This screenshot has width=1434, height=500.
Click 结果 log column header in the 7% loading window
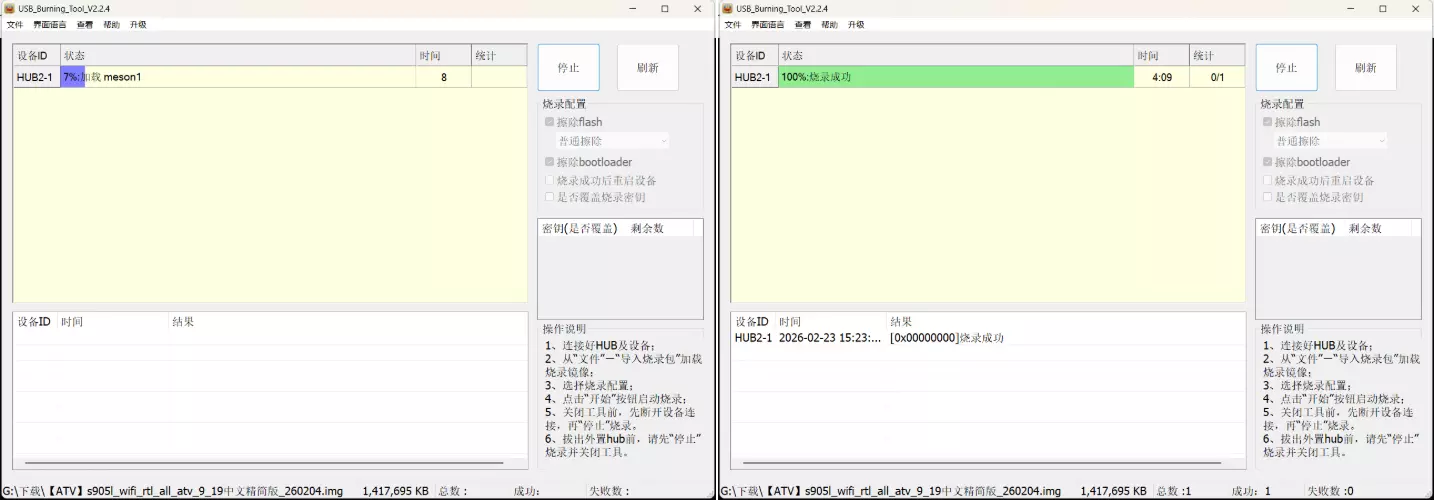pos(183,322)
